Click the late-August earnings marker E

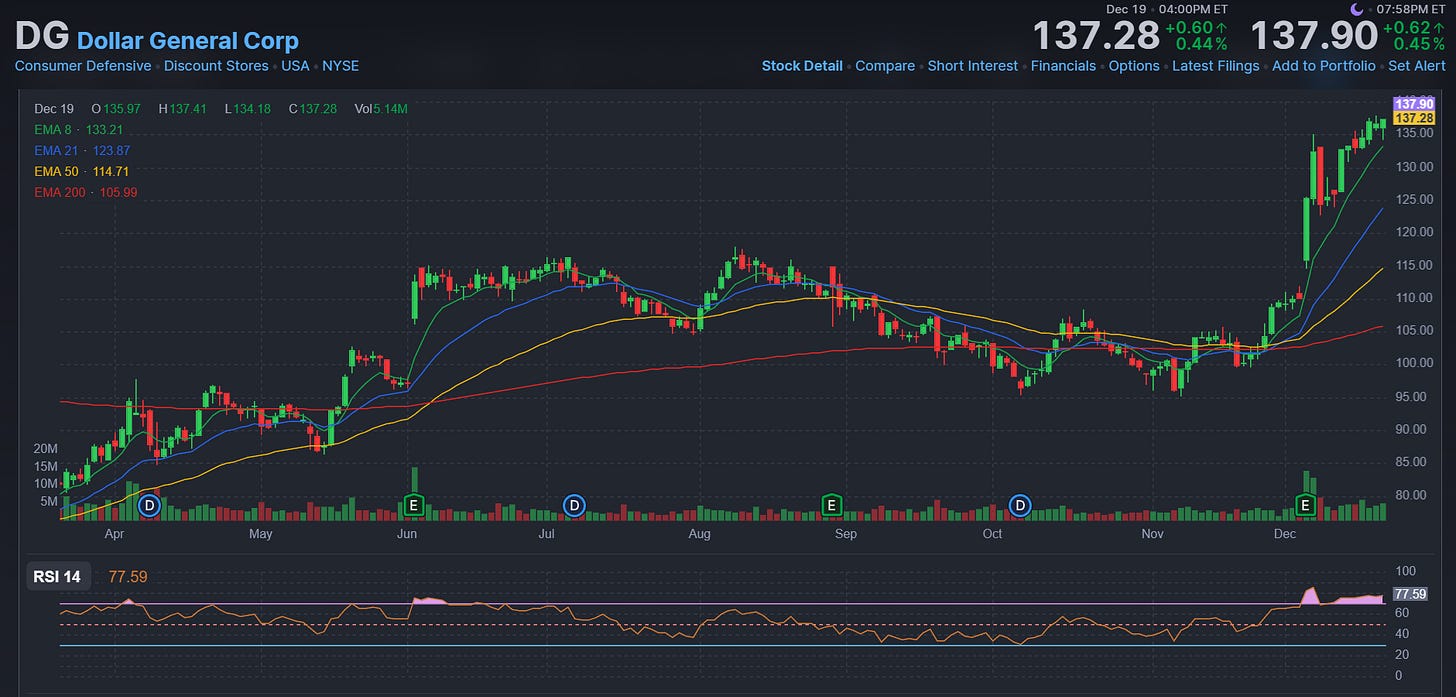point(830,505)
